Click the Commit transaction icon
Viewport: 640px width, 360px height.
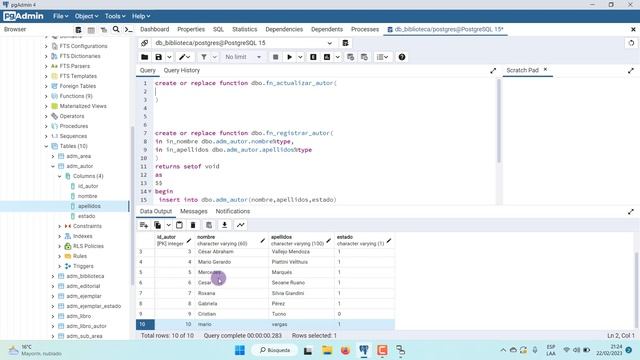[x=350, y=57]
